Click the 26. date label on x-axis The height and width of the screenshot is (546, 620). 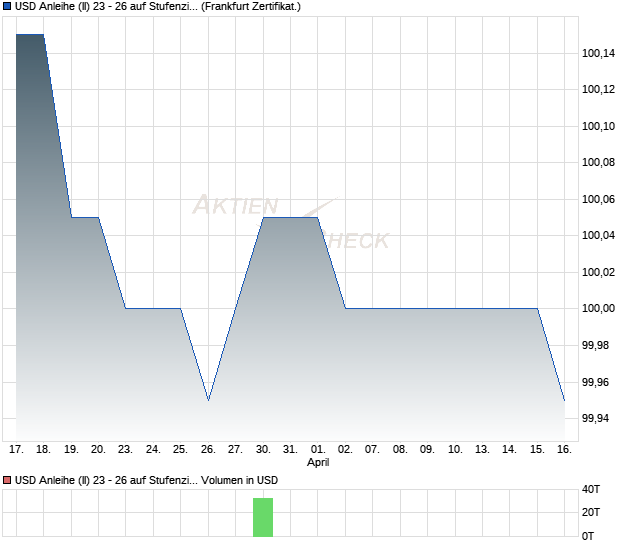[207, 450]
